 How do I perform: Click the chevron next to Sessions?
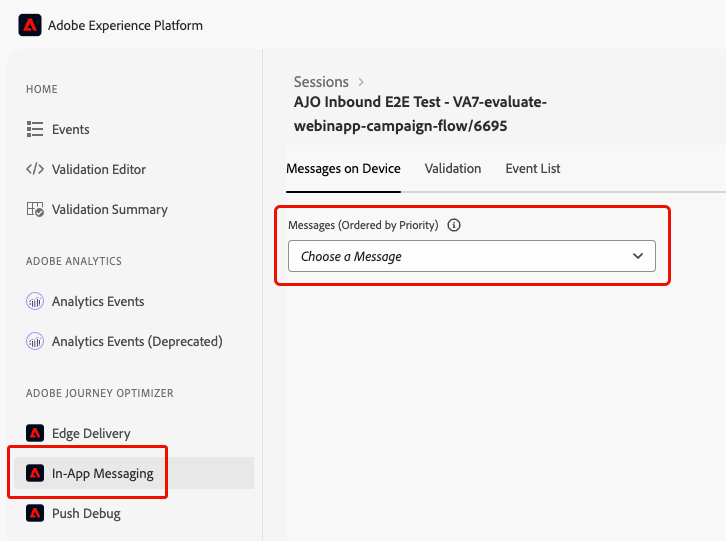click(x=361, y=82)
